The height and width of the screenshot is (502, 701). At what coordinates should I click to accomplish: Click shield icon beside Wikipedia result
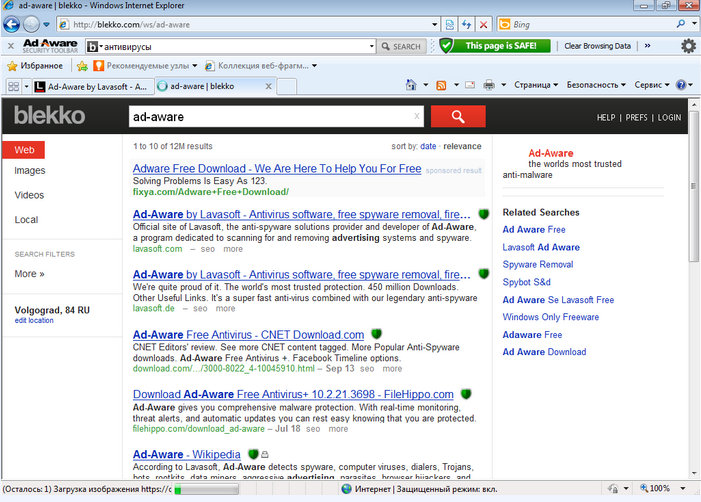click(253, 454)
